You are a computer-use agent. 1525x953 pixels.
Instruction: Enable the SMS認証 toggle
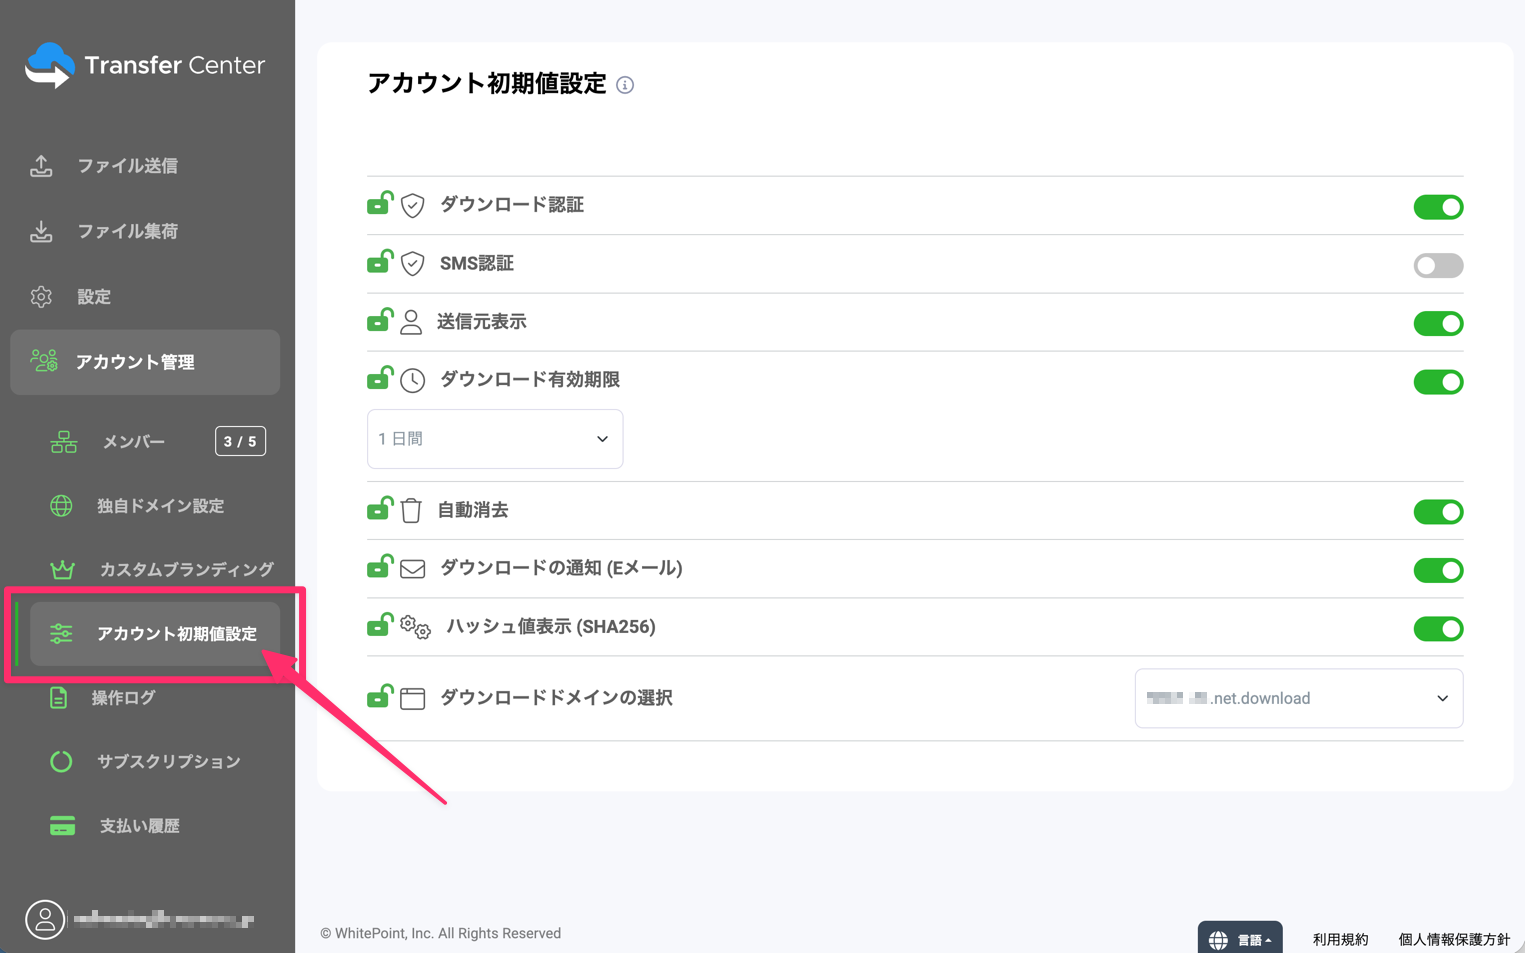click(1438, 264)
